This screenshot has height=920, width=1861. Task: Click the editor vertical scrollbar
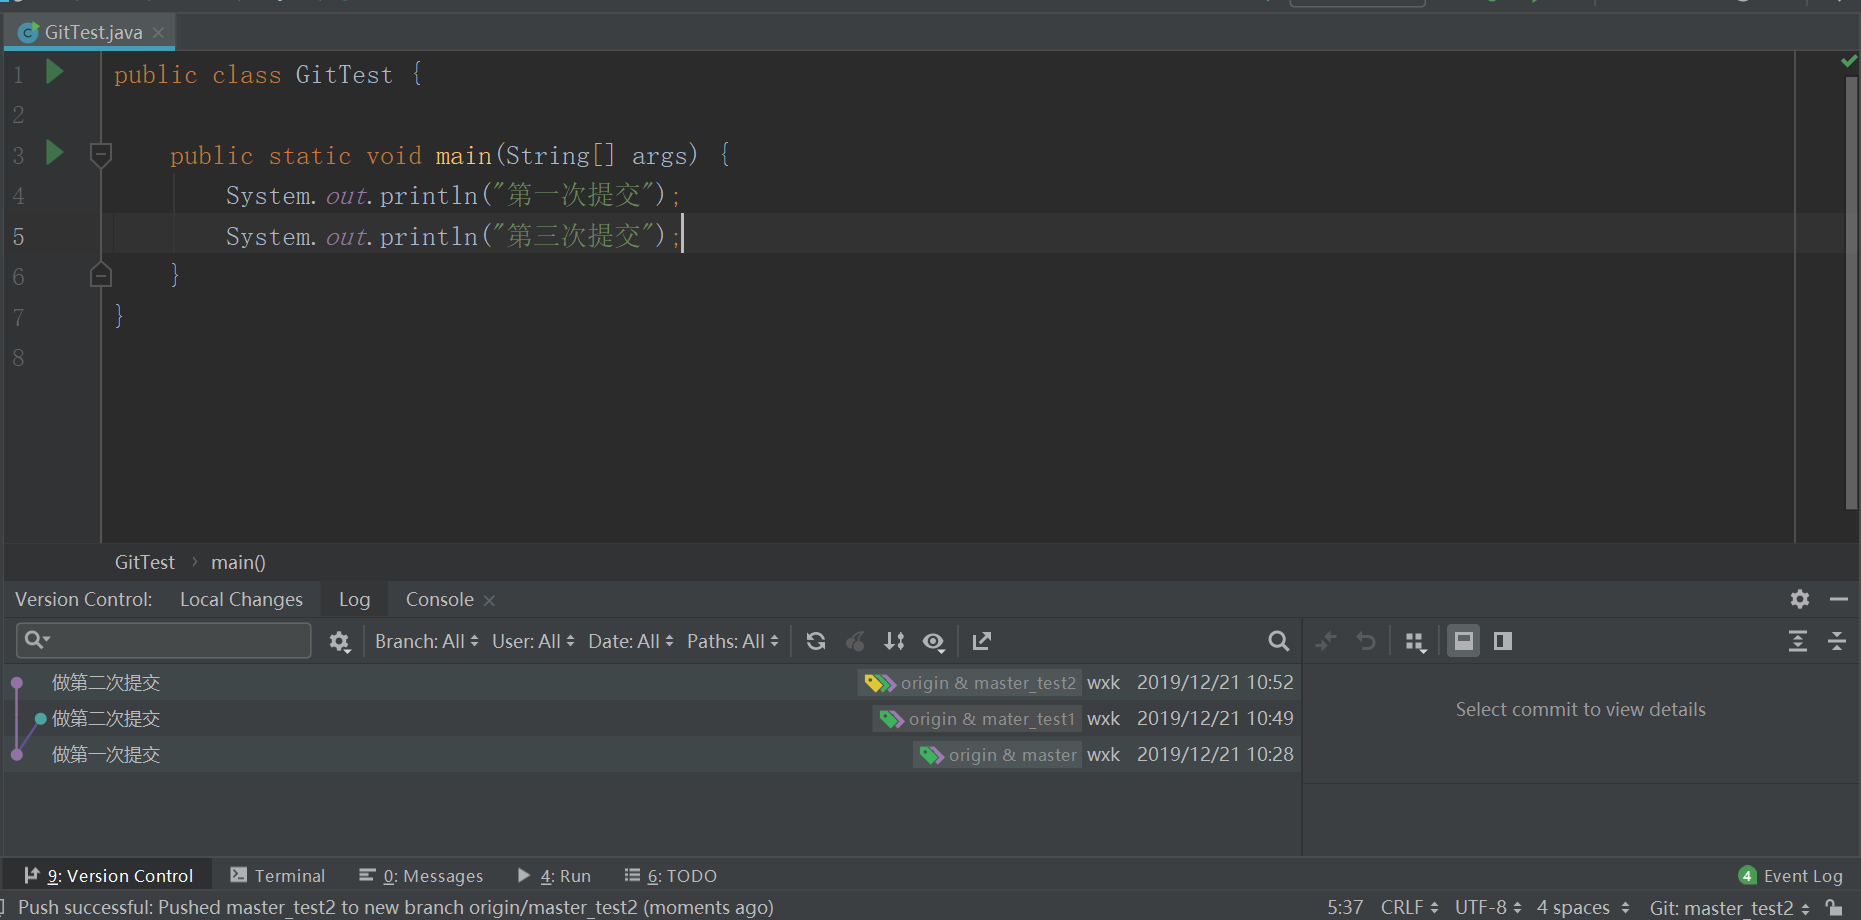(1851, 292)
